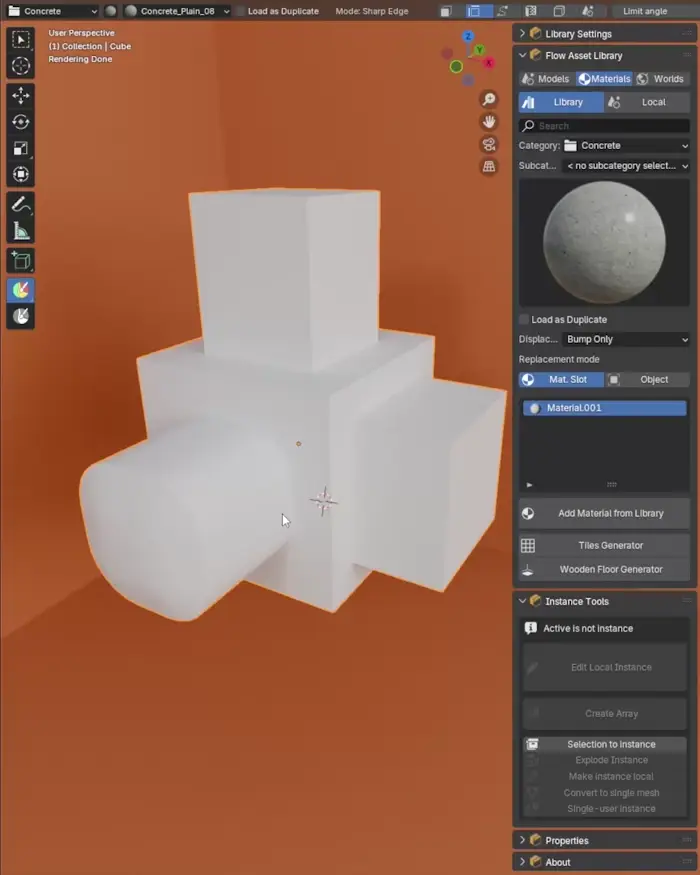Click the linked object mode icon in header

point(559,11)
